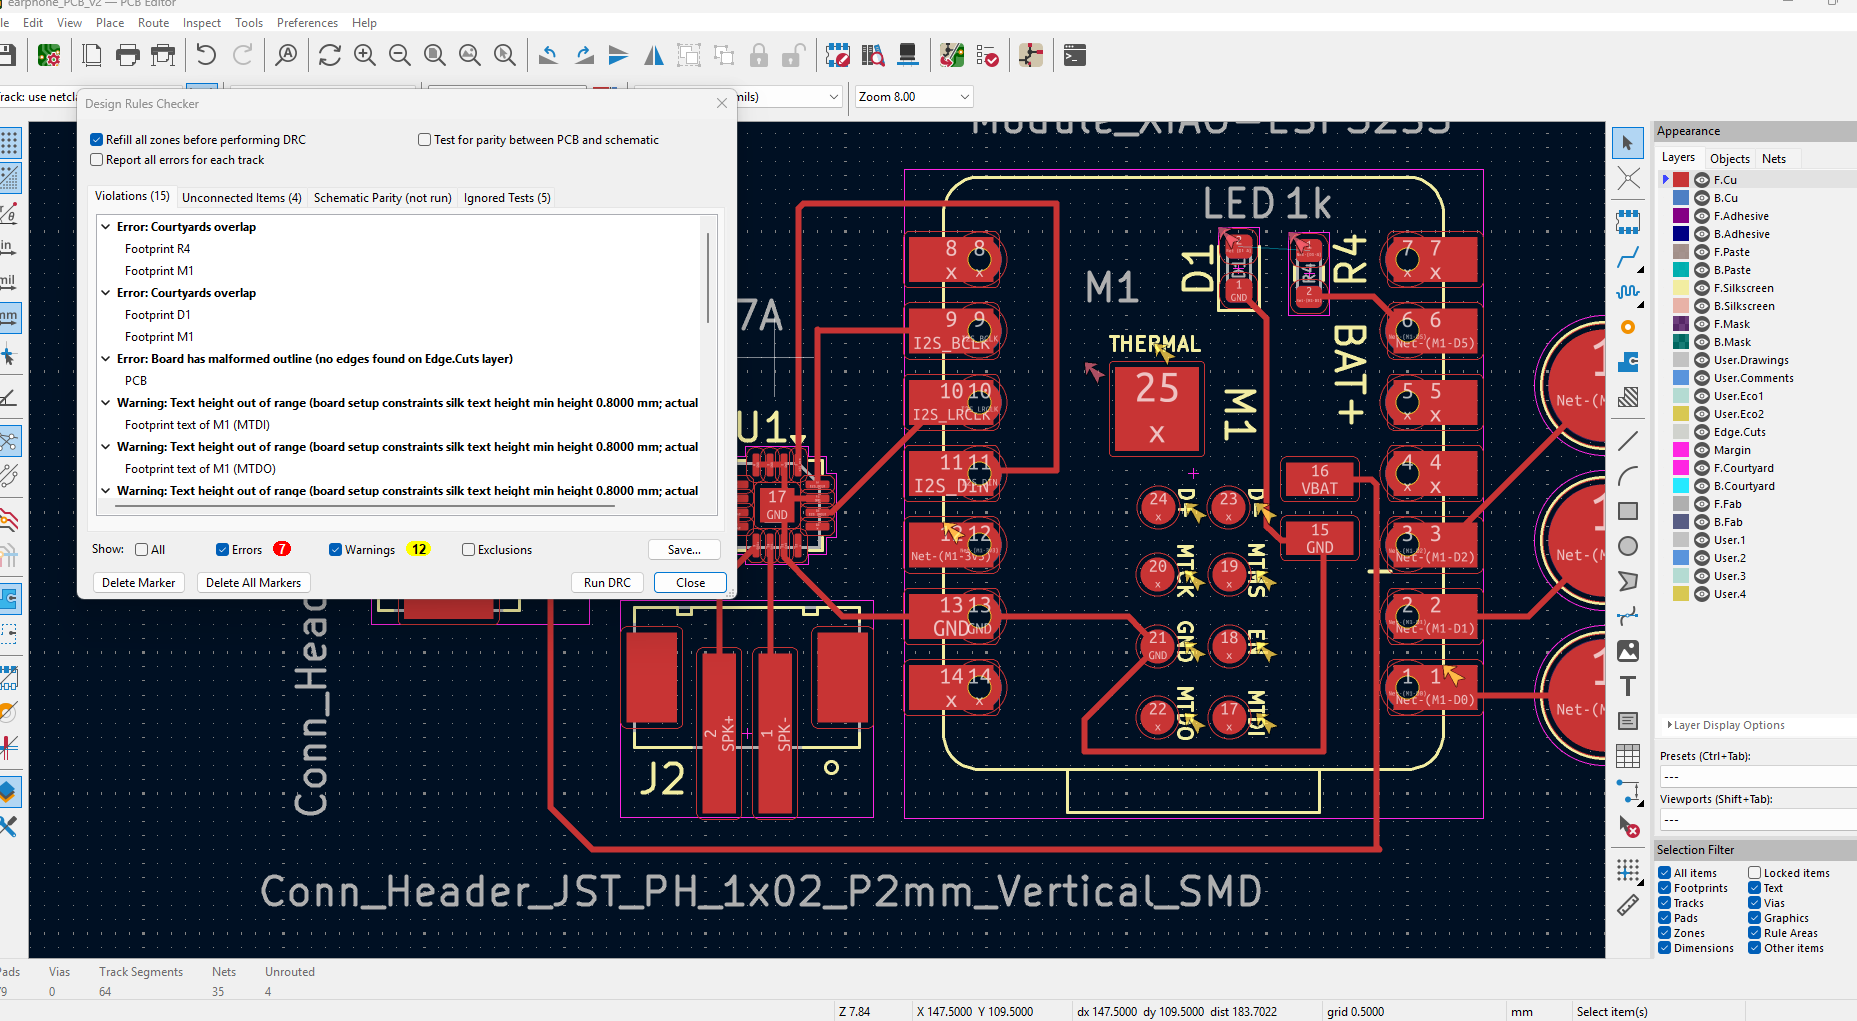Hide the F.Silkscreen layer
1857x1021 pixels.
point(1701,288)
